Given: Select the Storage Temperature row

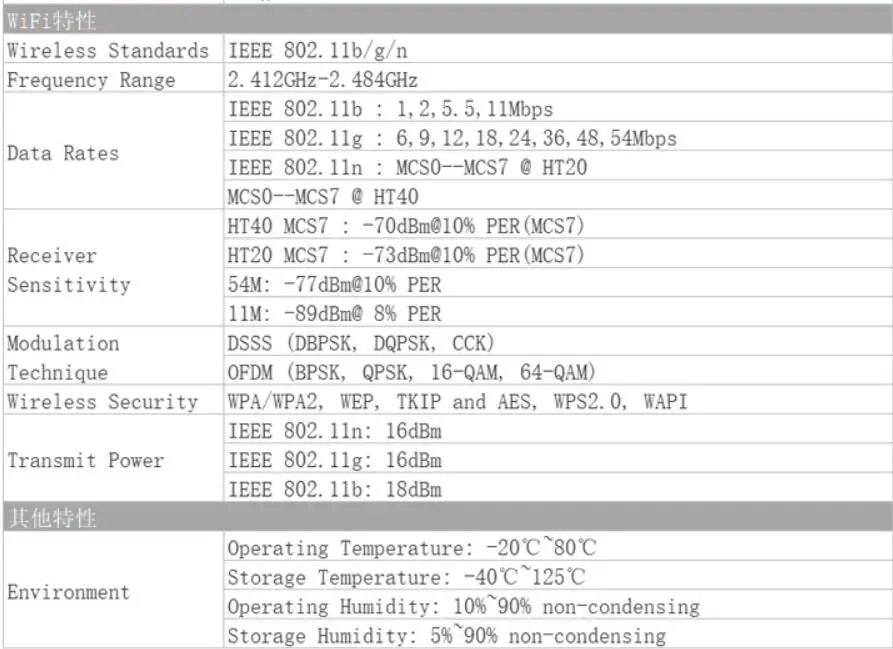Looking at the screenshot, I should (x=407, y=577).
